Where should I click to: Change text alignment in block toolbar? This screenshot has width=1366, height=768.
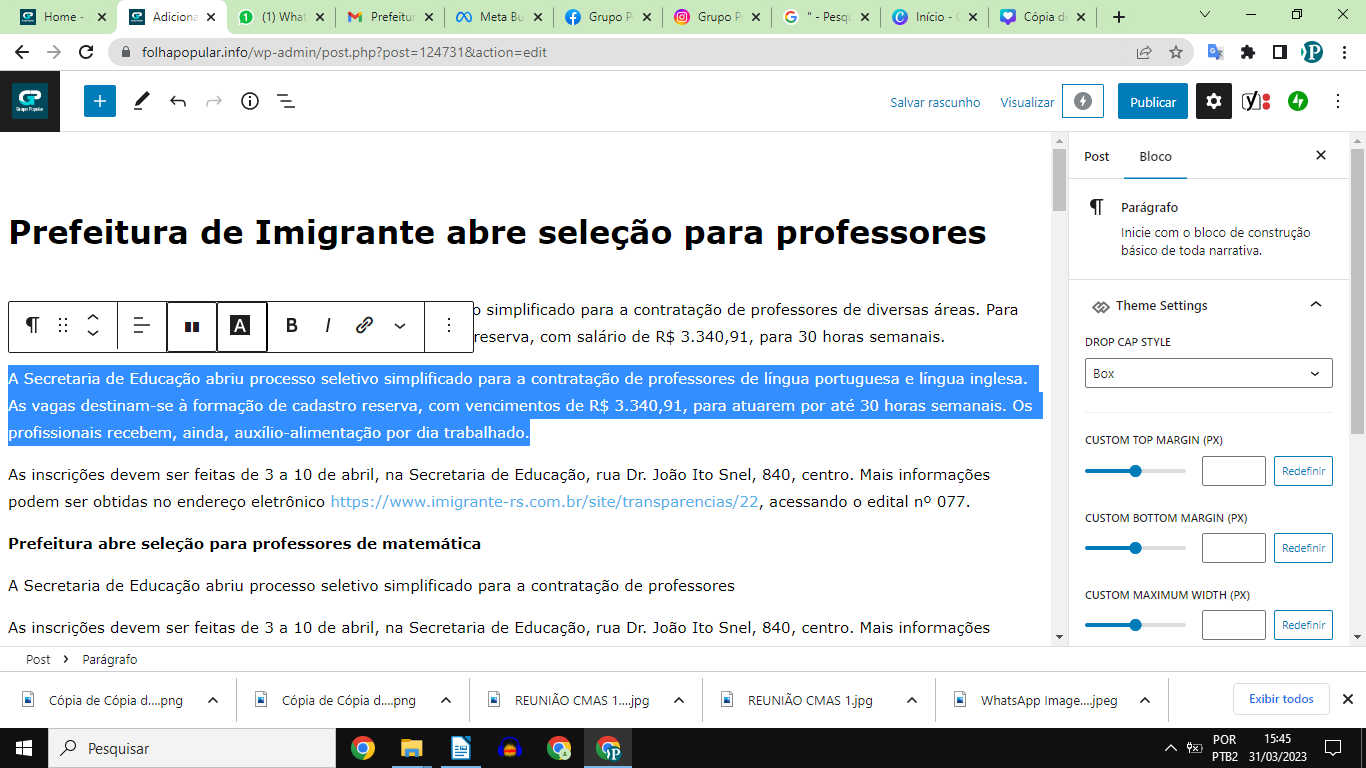click(142, 325)
